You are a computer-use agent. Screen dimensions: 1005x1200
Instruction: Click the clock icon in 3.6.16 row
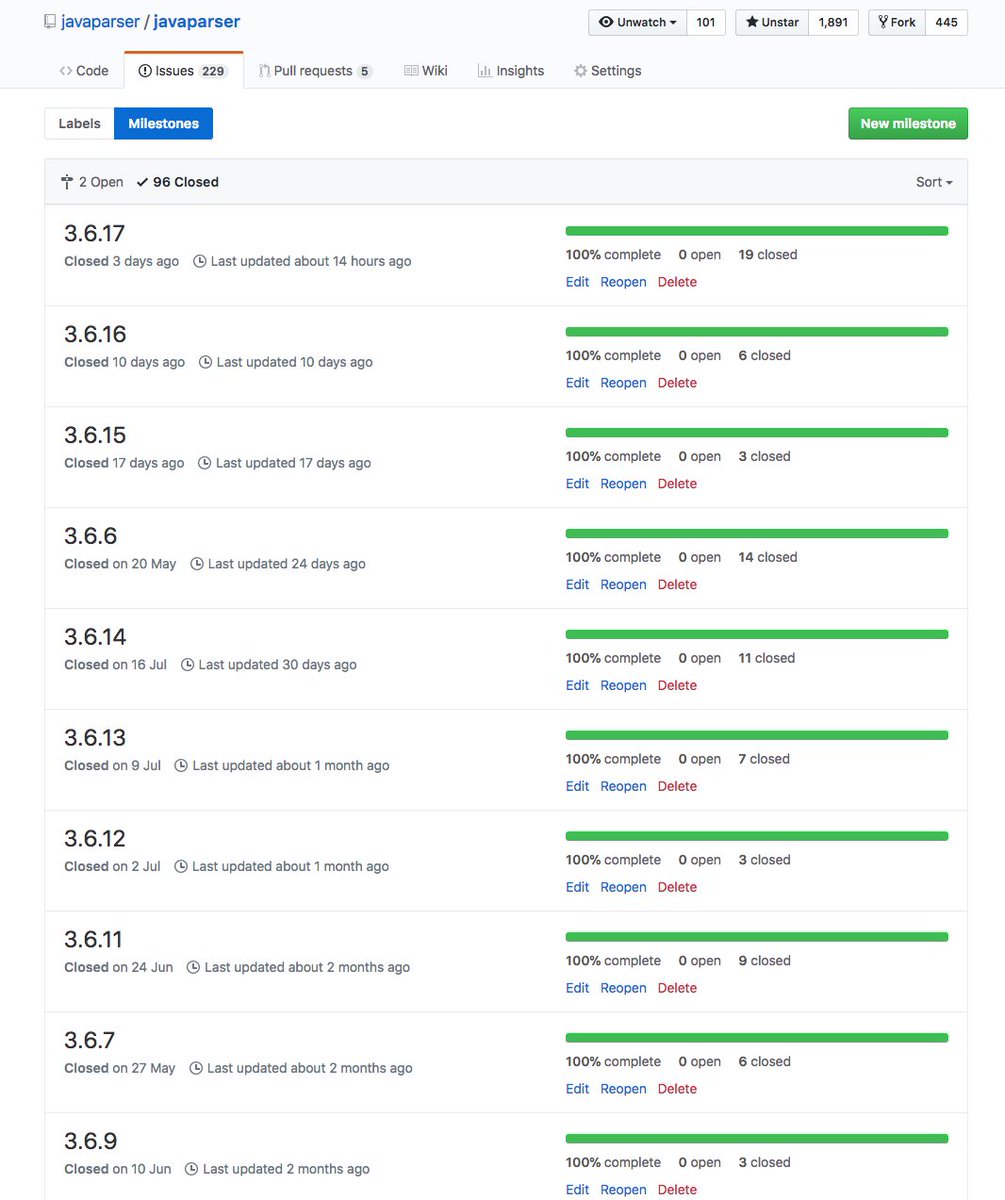tap(206, 362)
